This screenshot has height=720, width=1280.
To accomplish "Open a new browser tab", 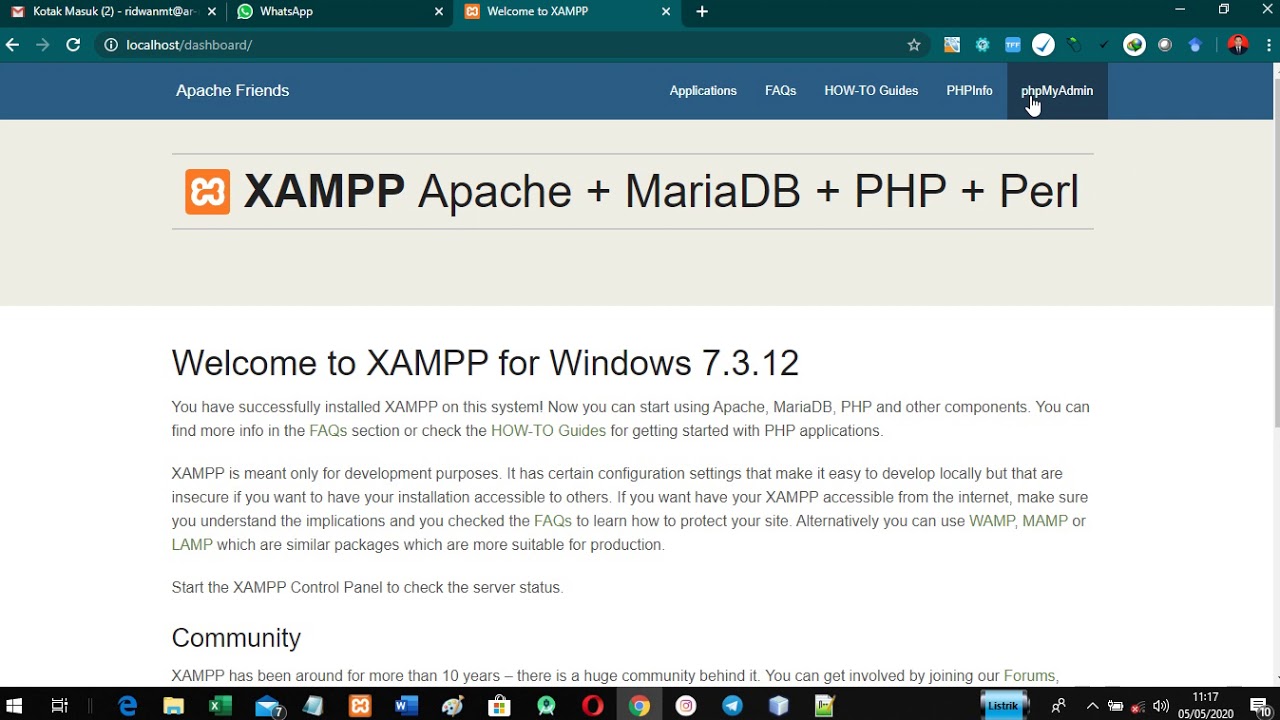I will click(702, 12).
